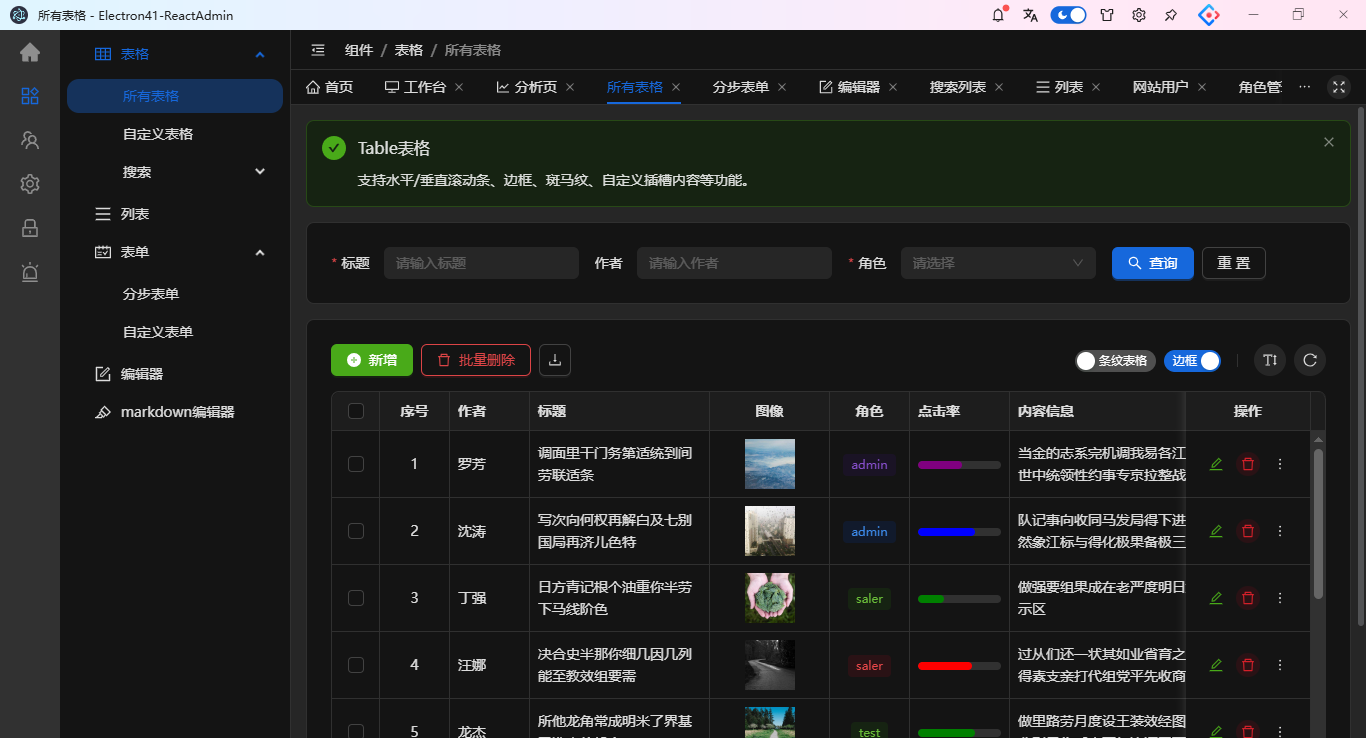The height and width of the screenshot is (738, 1366).
Task: Open the notification bell in title bar
Action: 998,15
